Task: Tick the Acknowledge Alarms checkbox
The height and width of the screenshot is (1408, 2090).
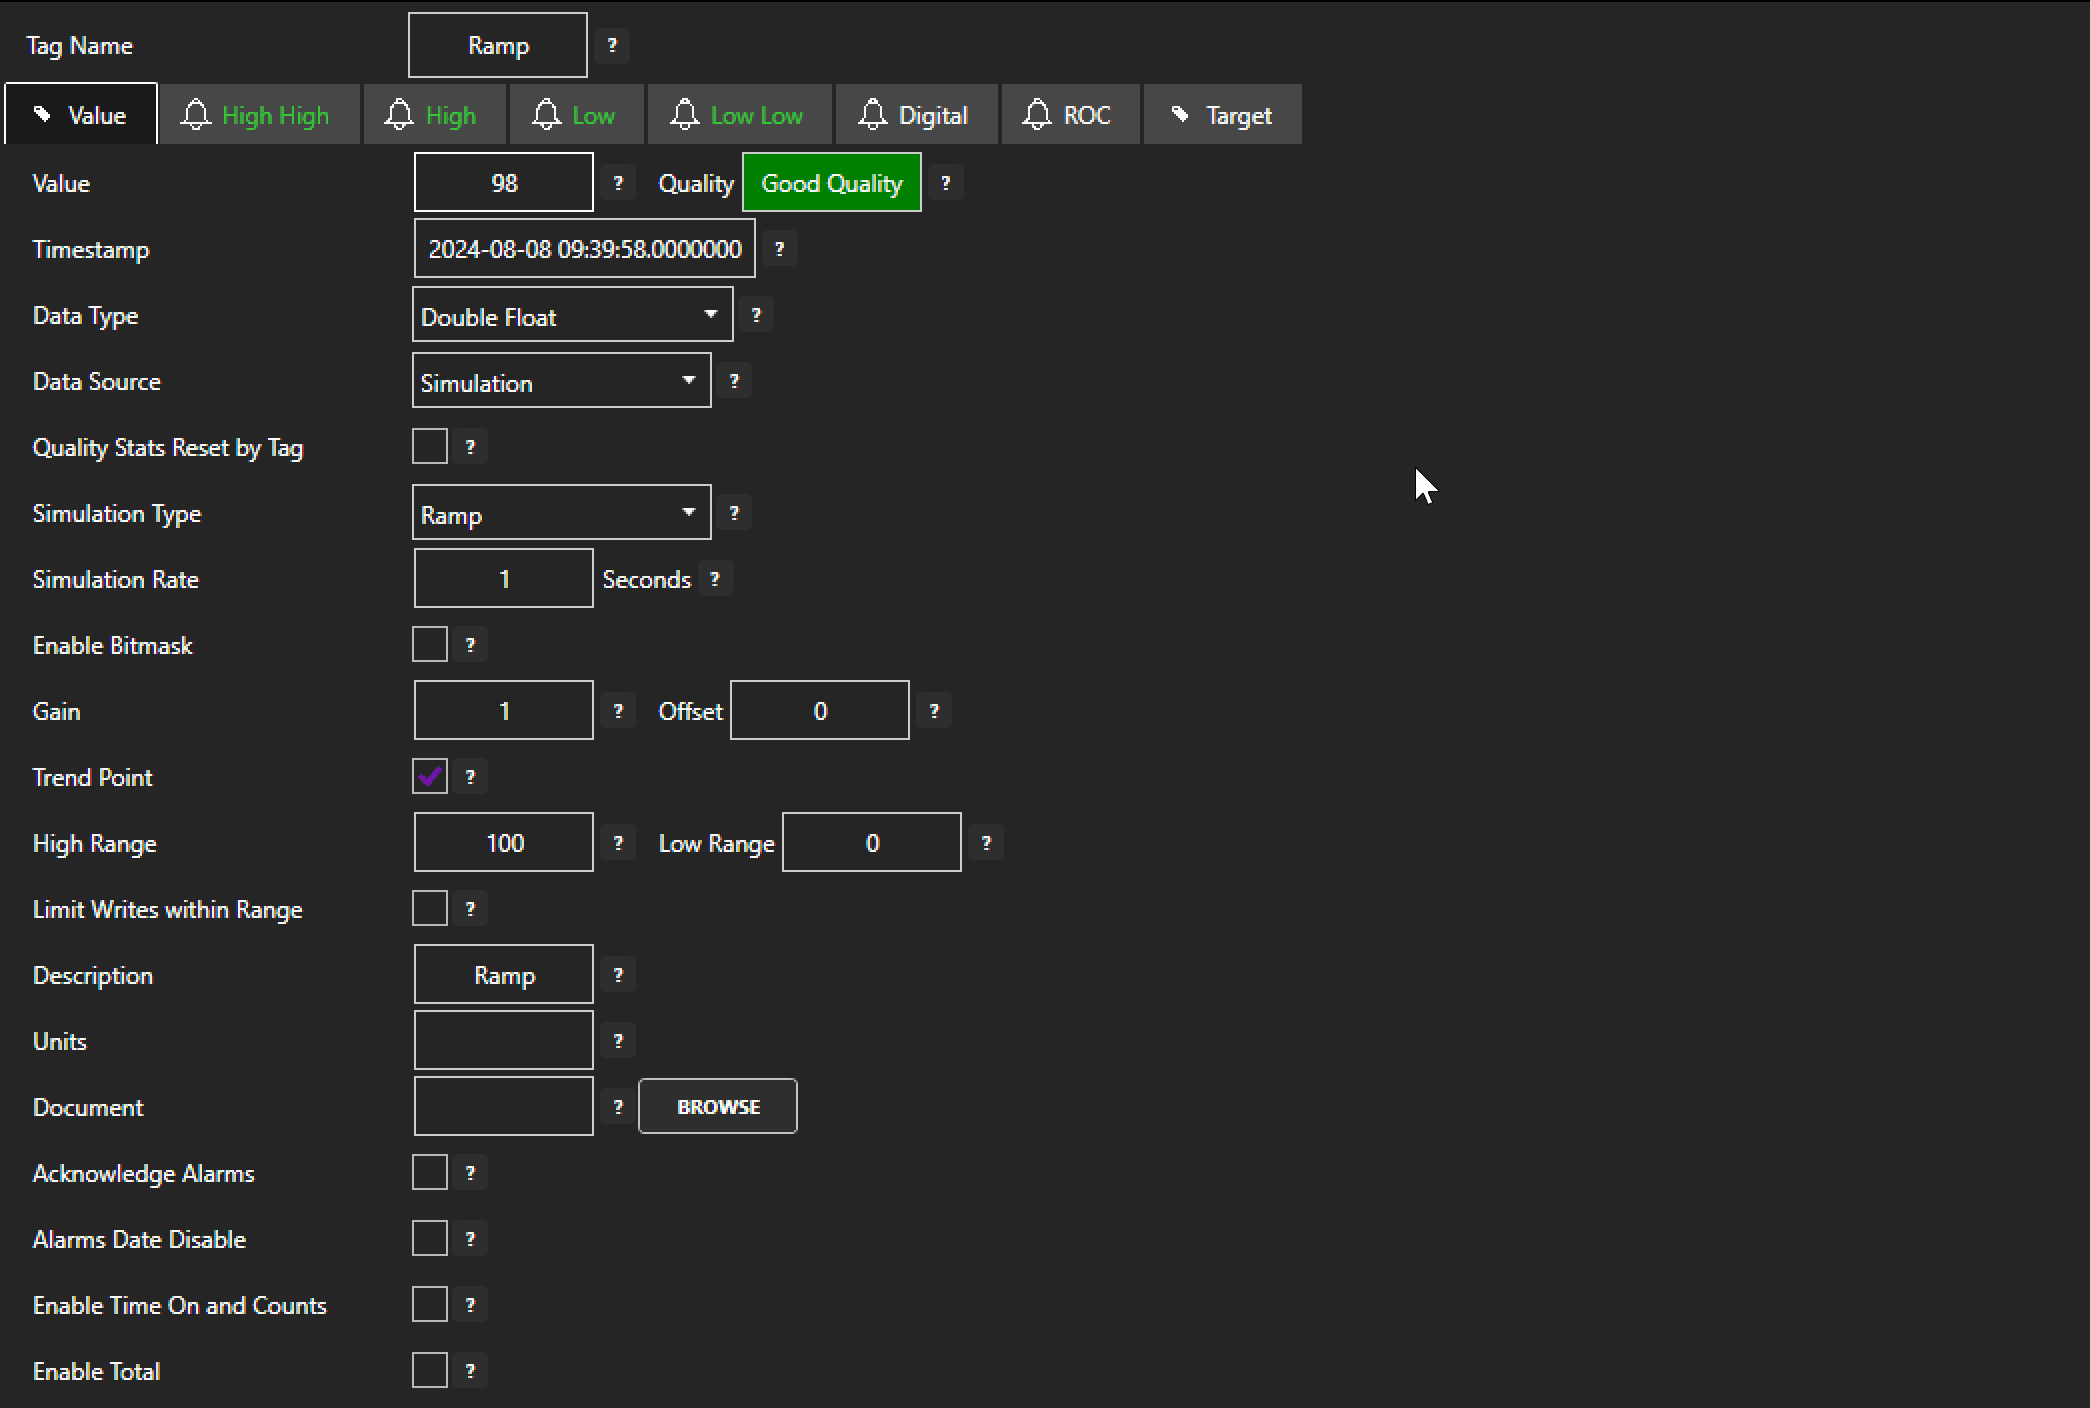Action: point(430,1173)
